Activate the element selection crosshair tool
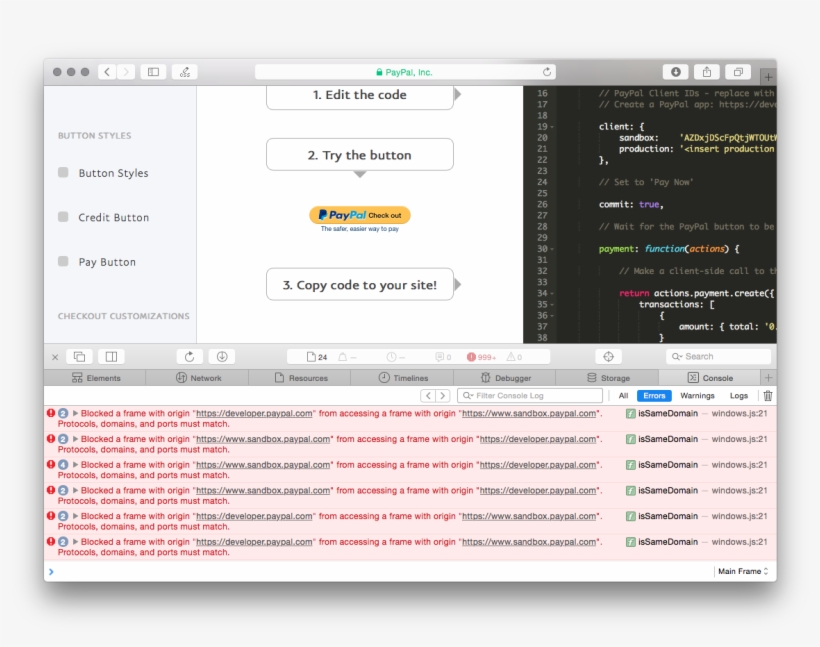Viewport: 820px width, 647px height. tap(608, 356)
